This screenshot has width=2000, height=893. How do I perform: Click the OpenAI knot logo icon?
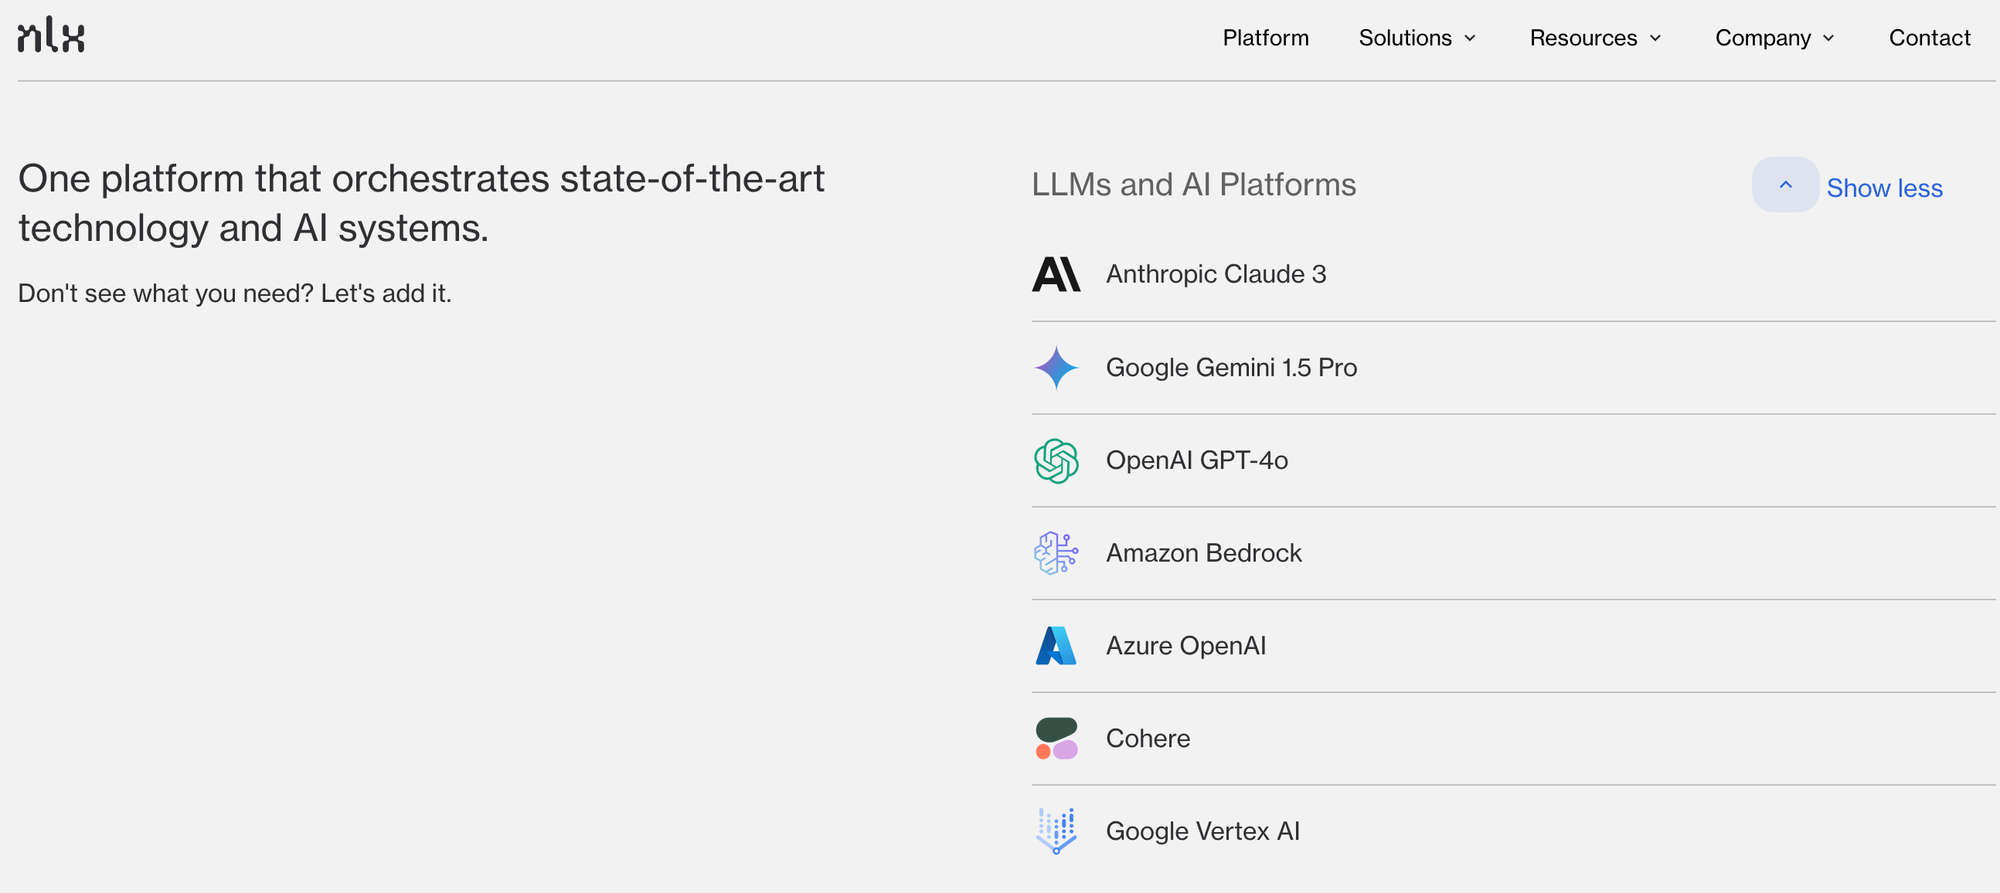pos(1056,461)
